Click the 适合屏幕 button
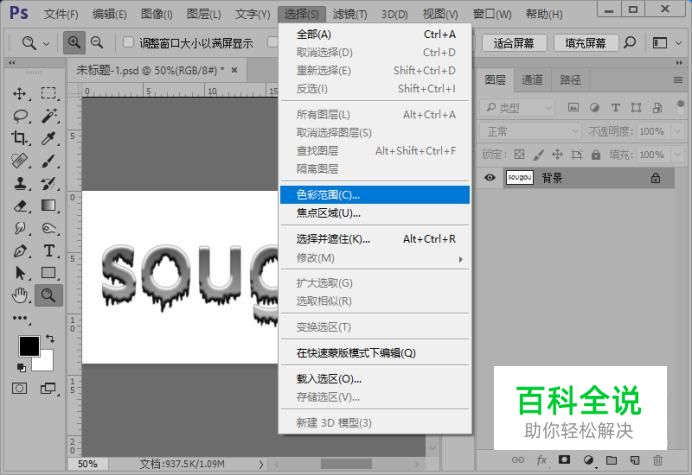This screenshot has height=475, width=692. pos(514,43)
